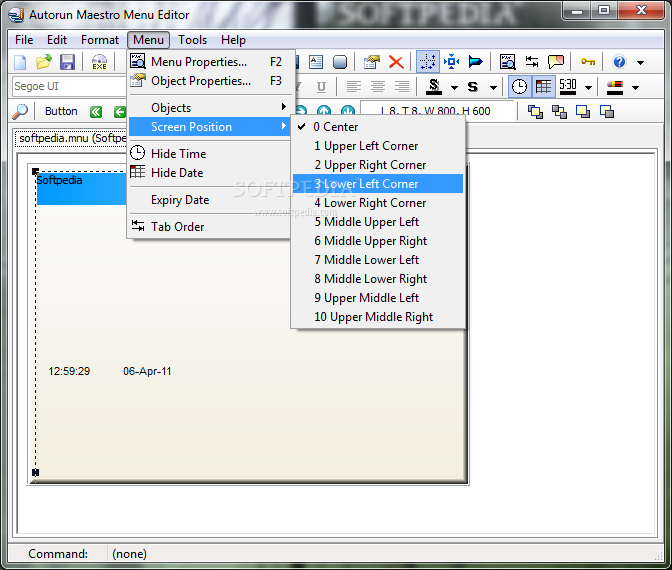Expand the help icon dropdown arrow
The image size is (672, 570).
640,63
